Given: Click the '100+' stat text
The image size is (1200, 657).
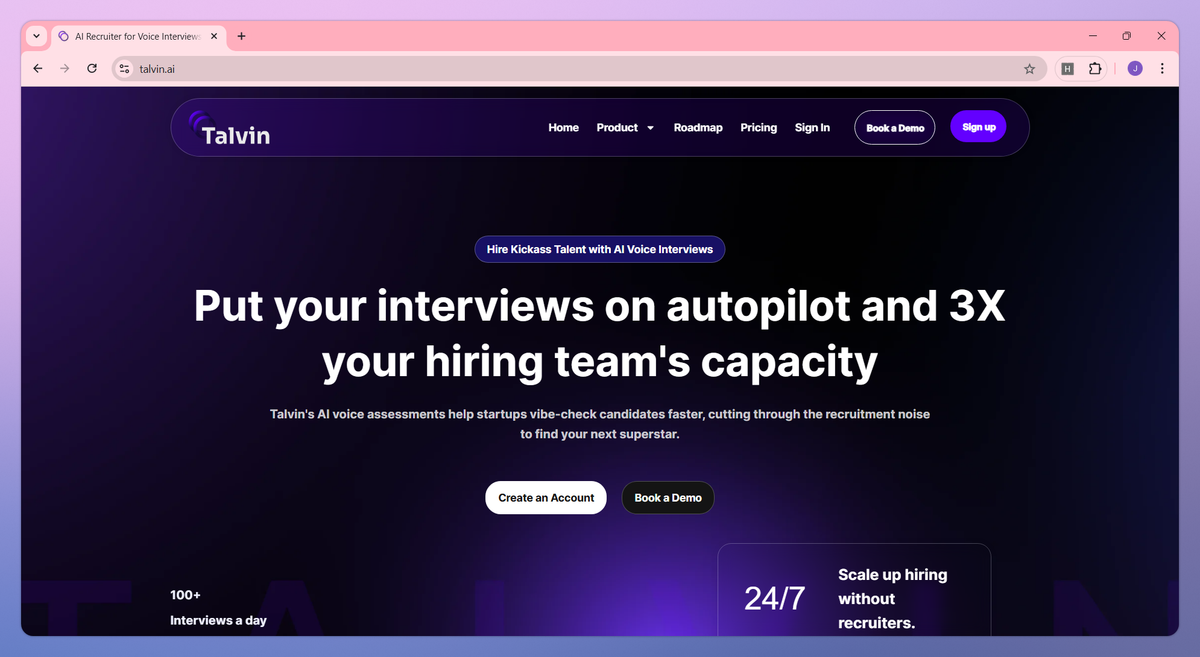Looking at the screenshot, I should click(185, 595).
